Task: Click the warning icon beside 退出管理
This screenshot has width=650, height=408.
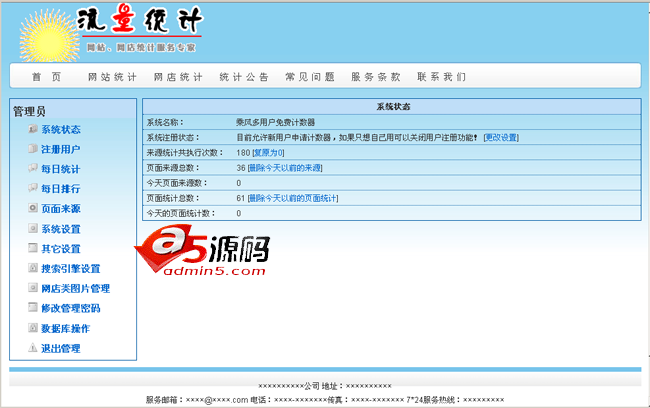Action: coord(33,347)
